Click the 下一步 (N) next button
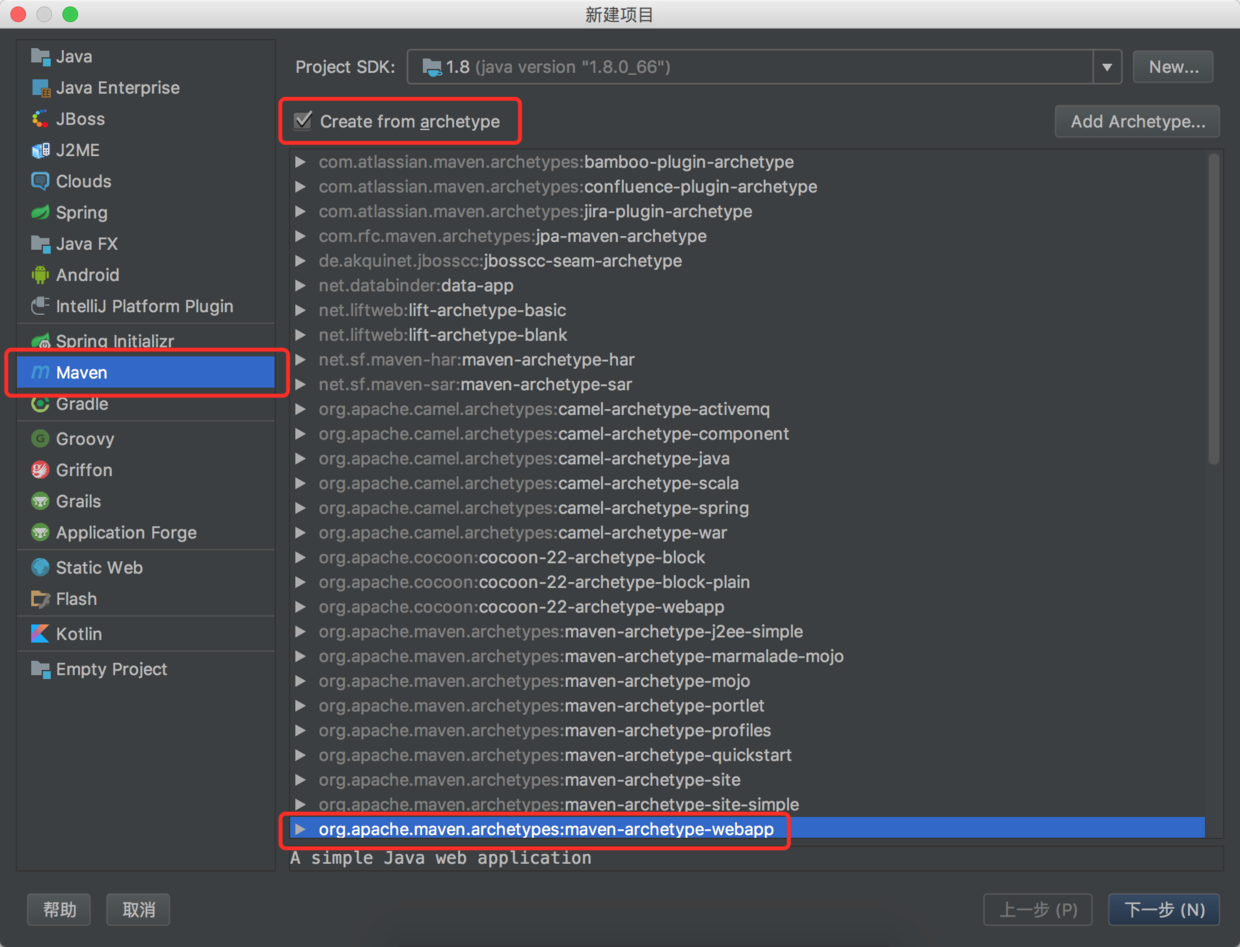Viewport: 1240px width, 947px height. 1164,910
